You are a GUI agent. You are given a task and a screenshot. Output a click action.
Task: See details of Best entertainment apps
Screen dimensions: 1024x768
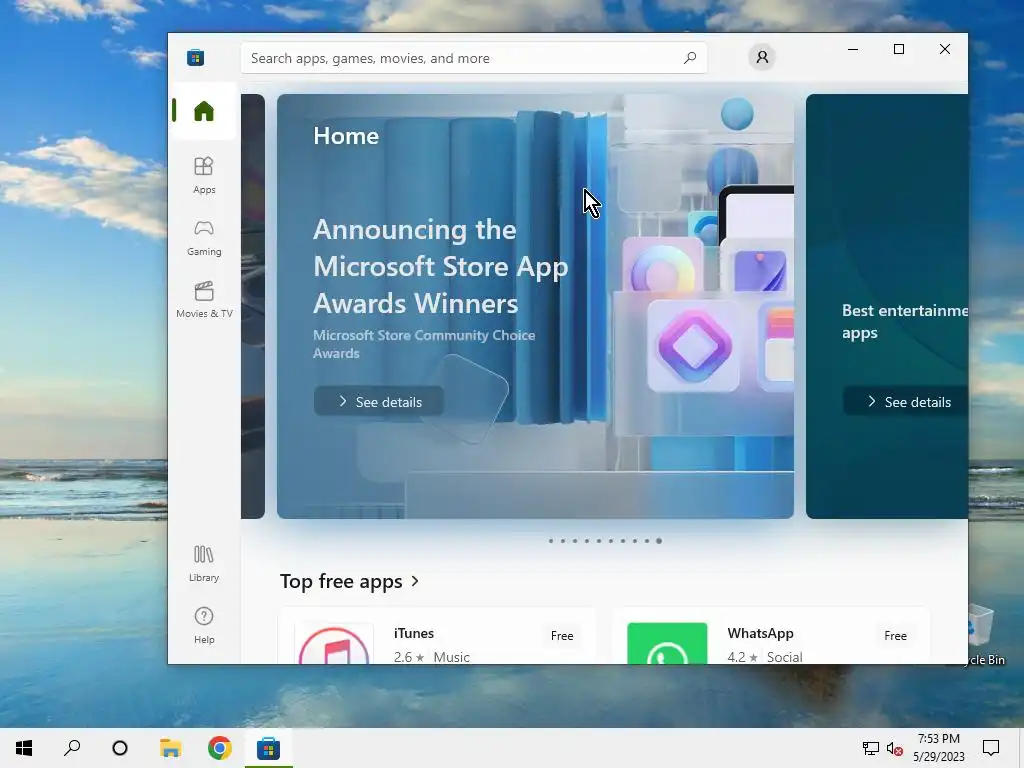[906, 402]
